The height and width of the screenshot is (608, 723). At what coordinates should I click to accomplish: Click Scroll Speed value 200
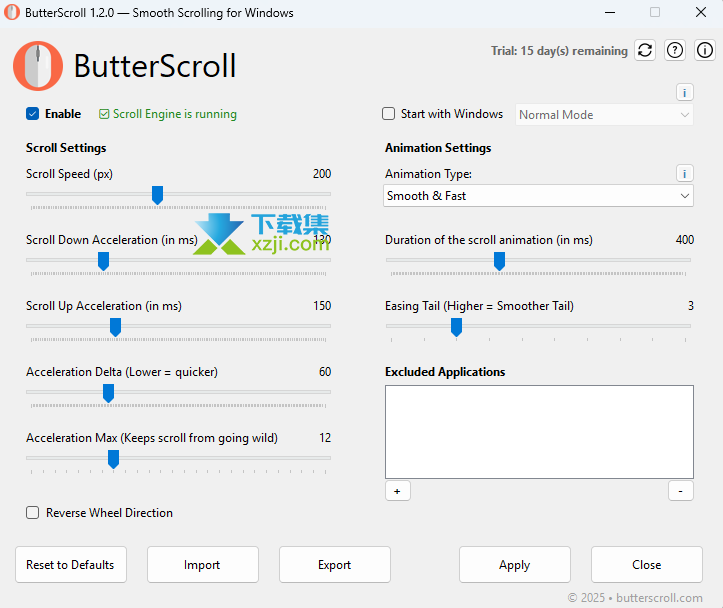point(322,174)
